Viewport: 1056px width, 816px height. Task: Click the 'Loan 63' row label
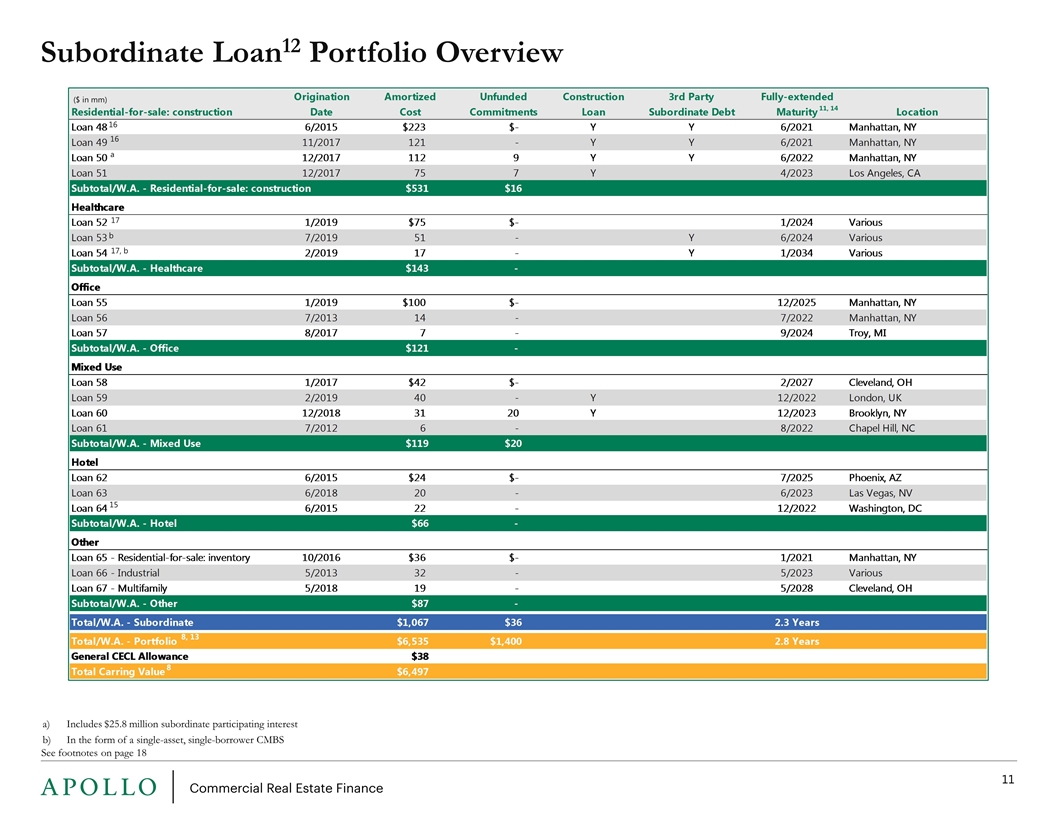tap(89, 493)
